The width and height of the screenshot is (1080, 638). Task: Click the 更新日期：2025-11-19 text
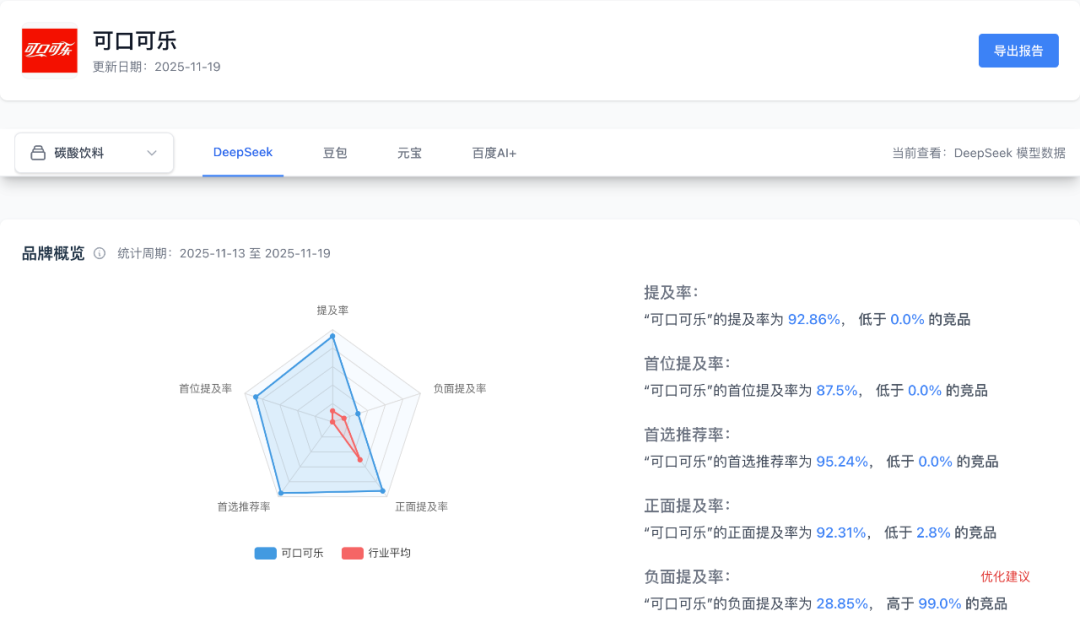click(x=157, y=67)
